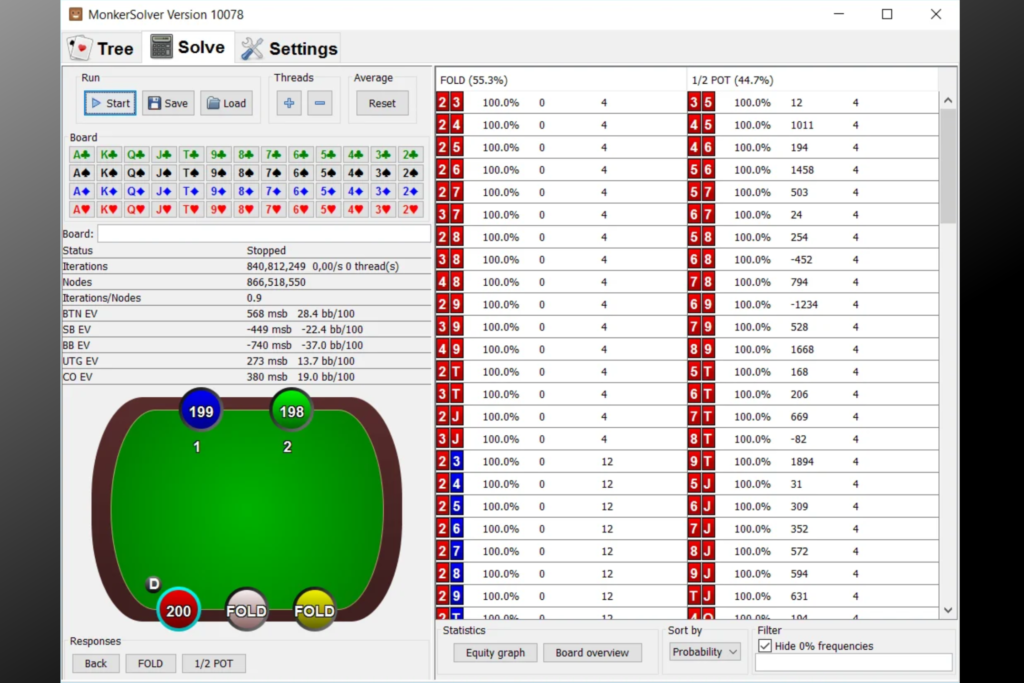The image size is (1024, 683).
Task: Open the Board overview statistics
Action: click(592, 652)
